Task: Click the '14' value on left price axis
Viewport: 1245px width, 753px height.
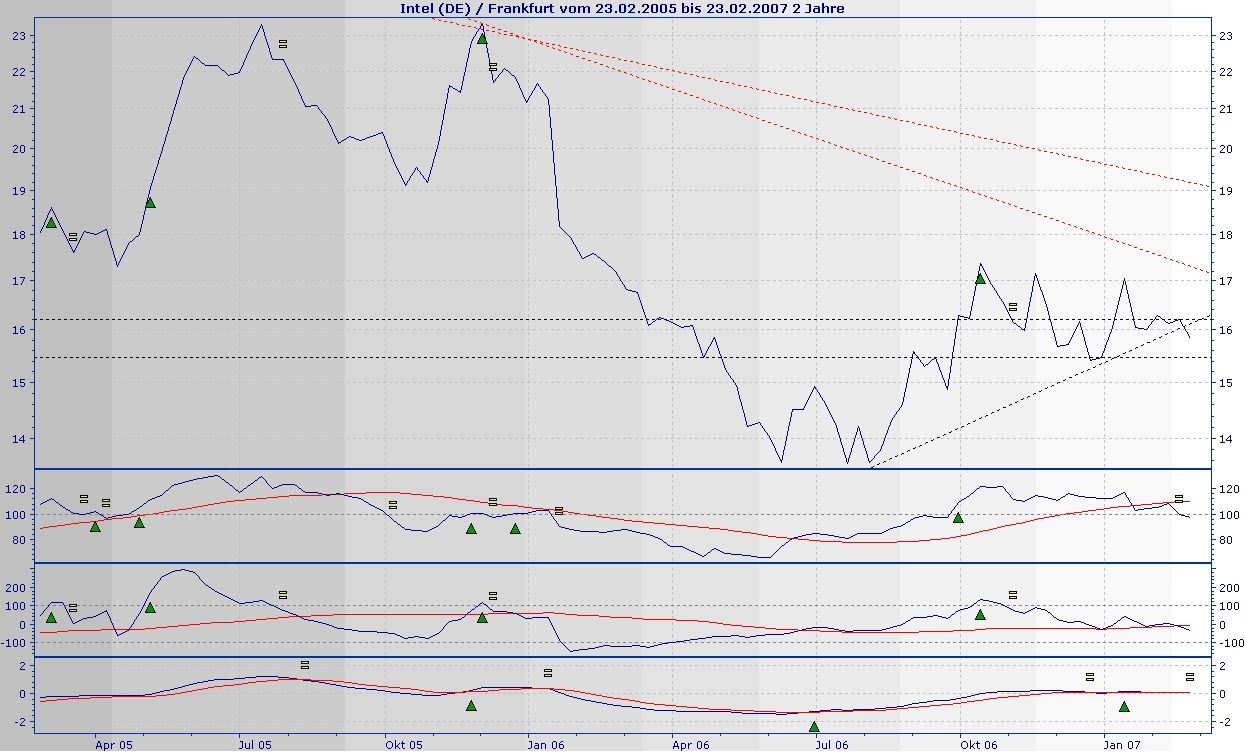Action: pos(20,438)
